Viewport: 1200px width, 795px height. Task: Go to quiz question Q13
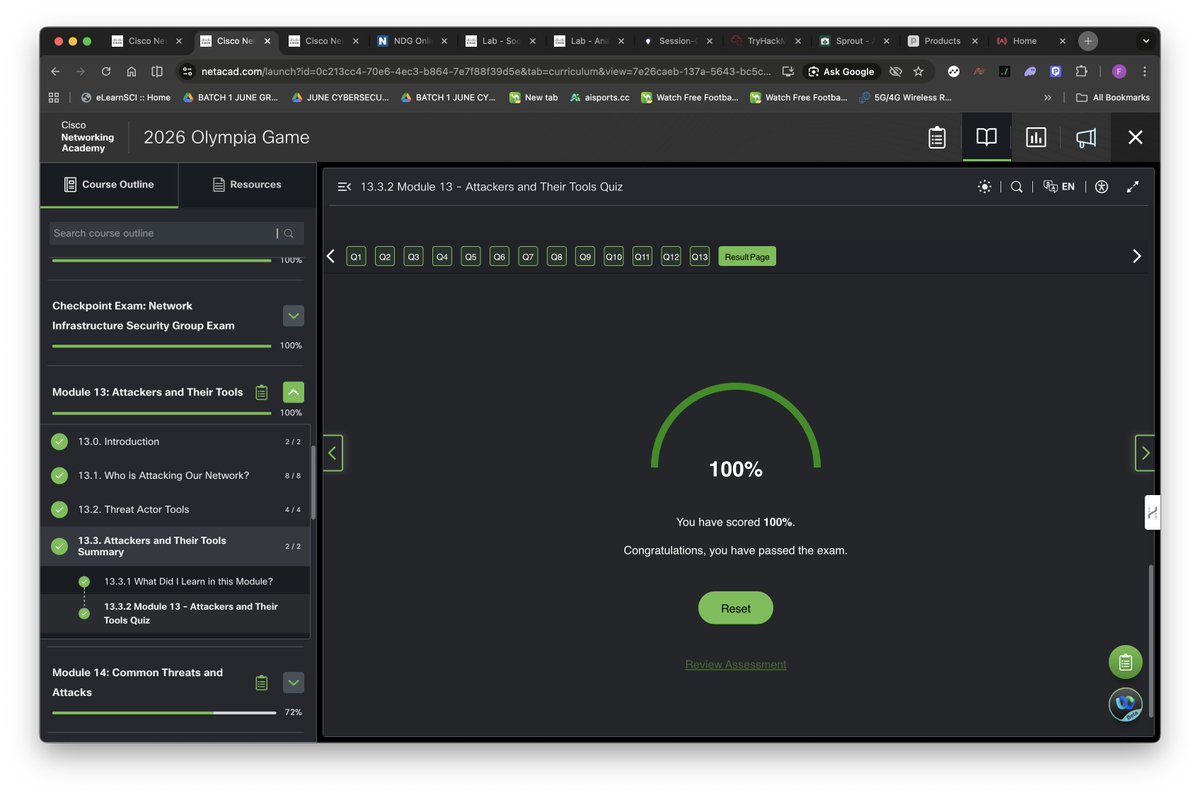click(x=700, y=257)
